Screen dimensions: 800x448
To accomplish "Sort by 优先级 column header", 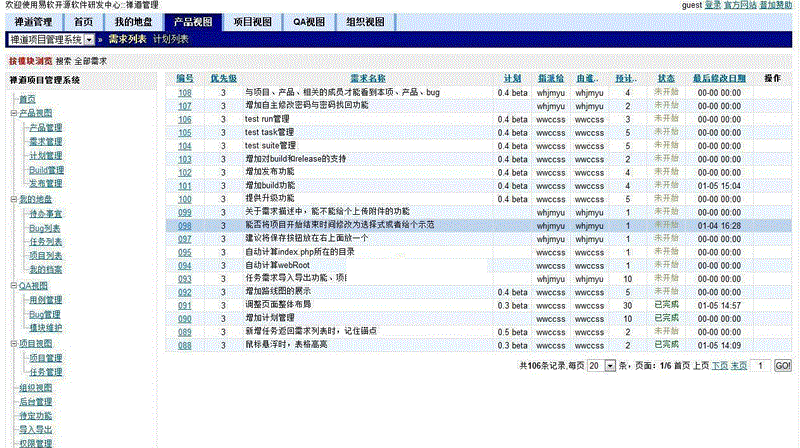I will [223, 79].
